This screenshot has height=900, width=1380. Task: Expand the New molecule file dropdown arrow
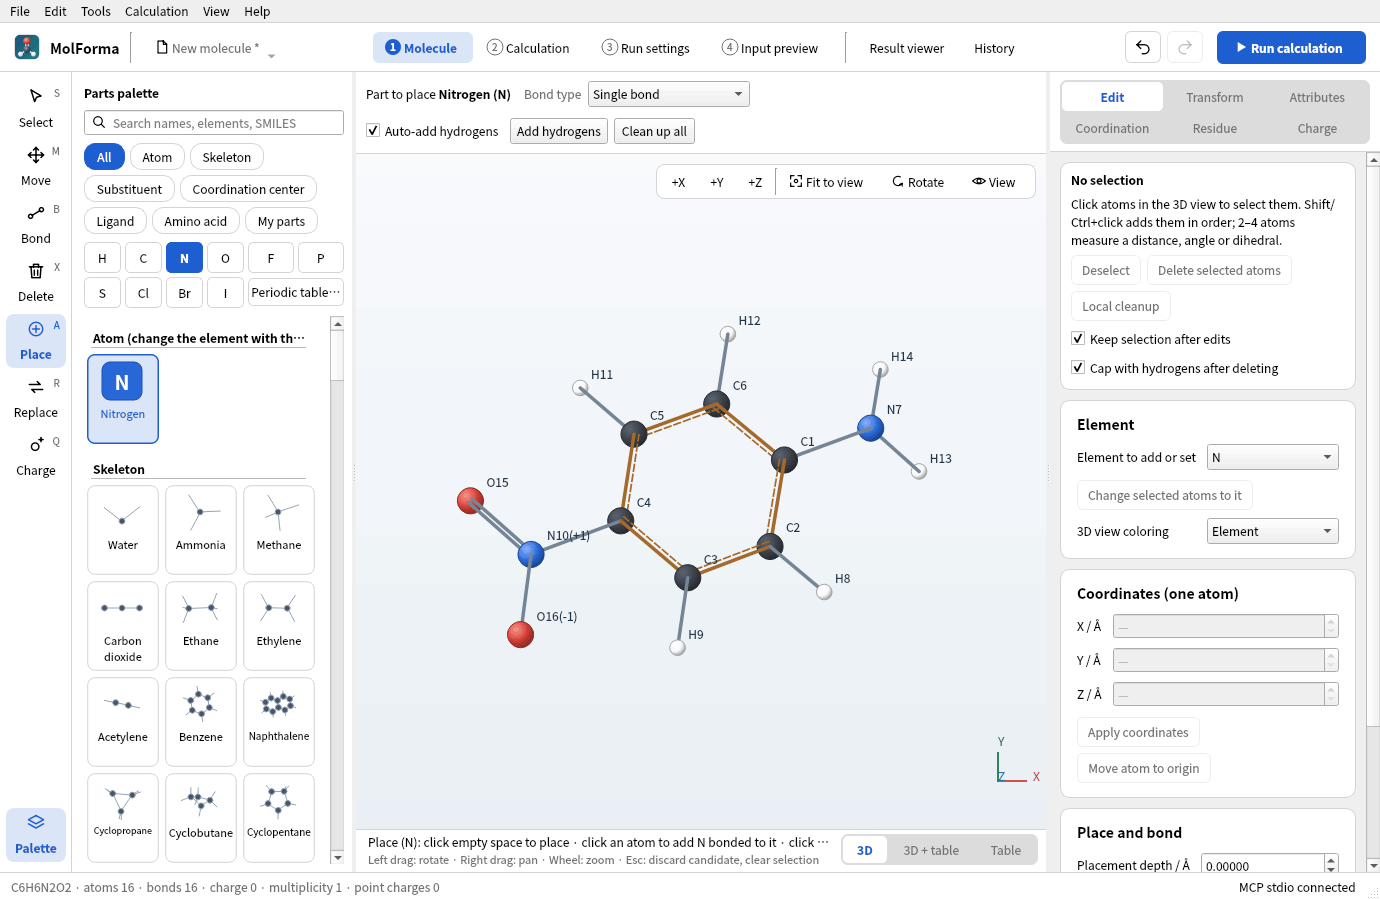coord(271,55)
